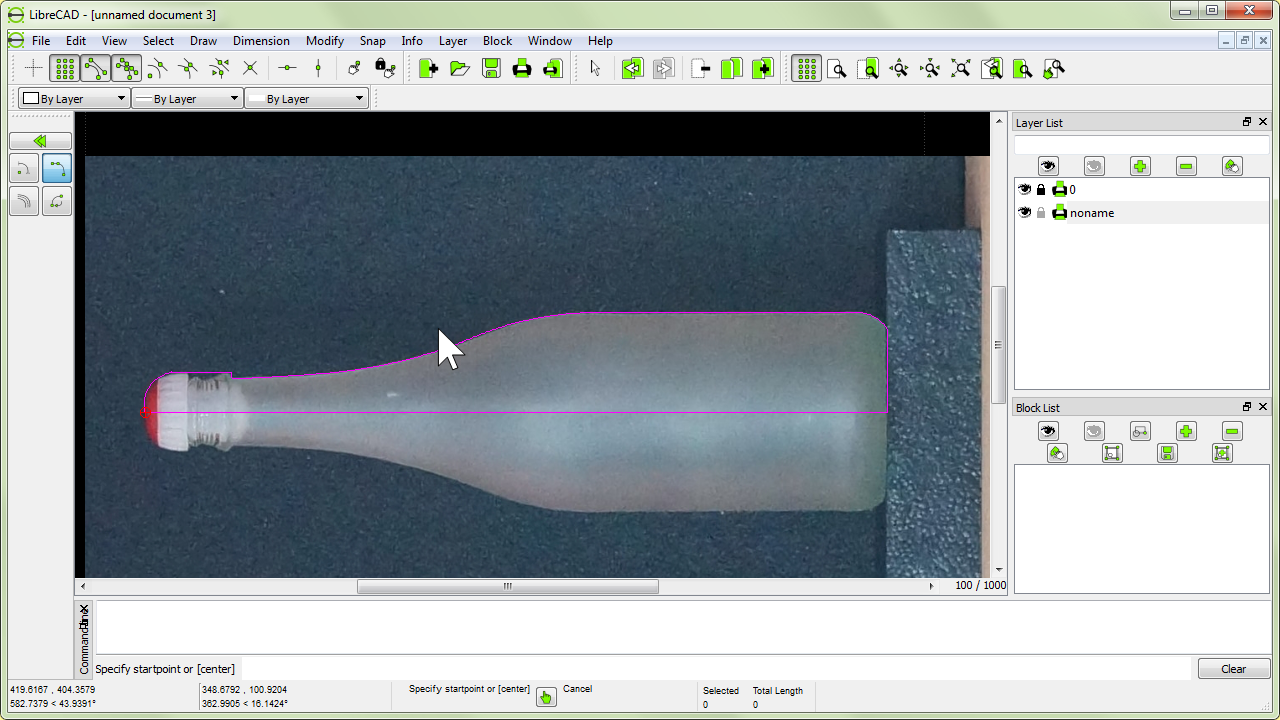Create a new drawing

coord(429,68)
